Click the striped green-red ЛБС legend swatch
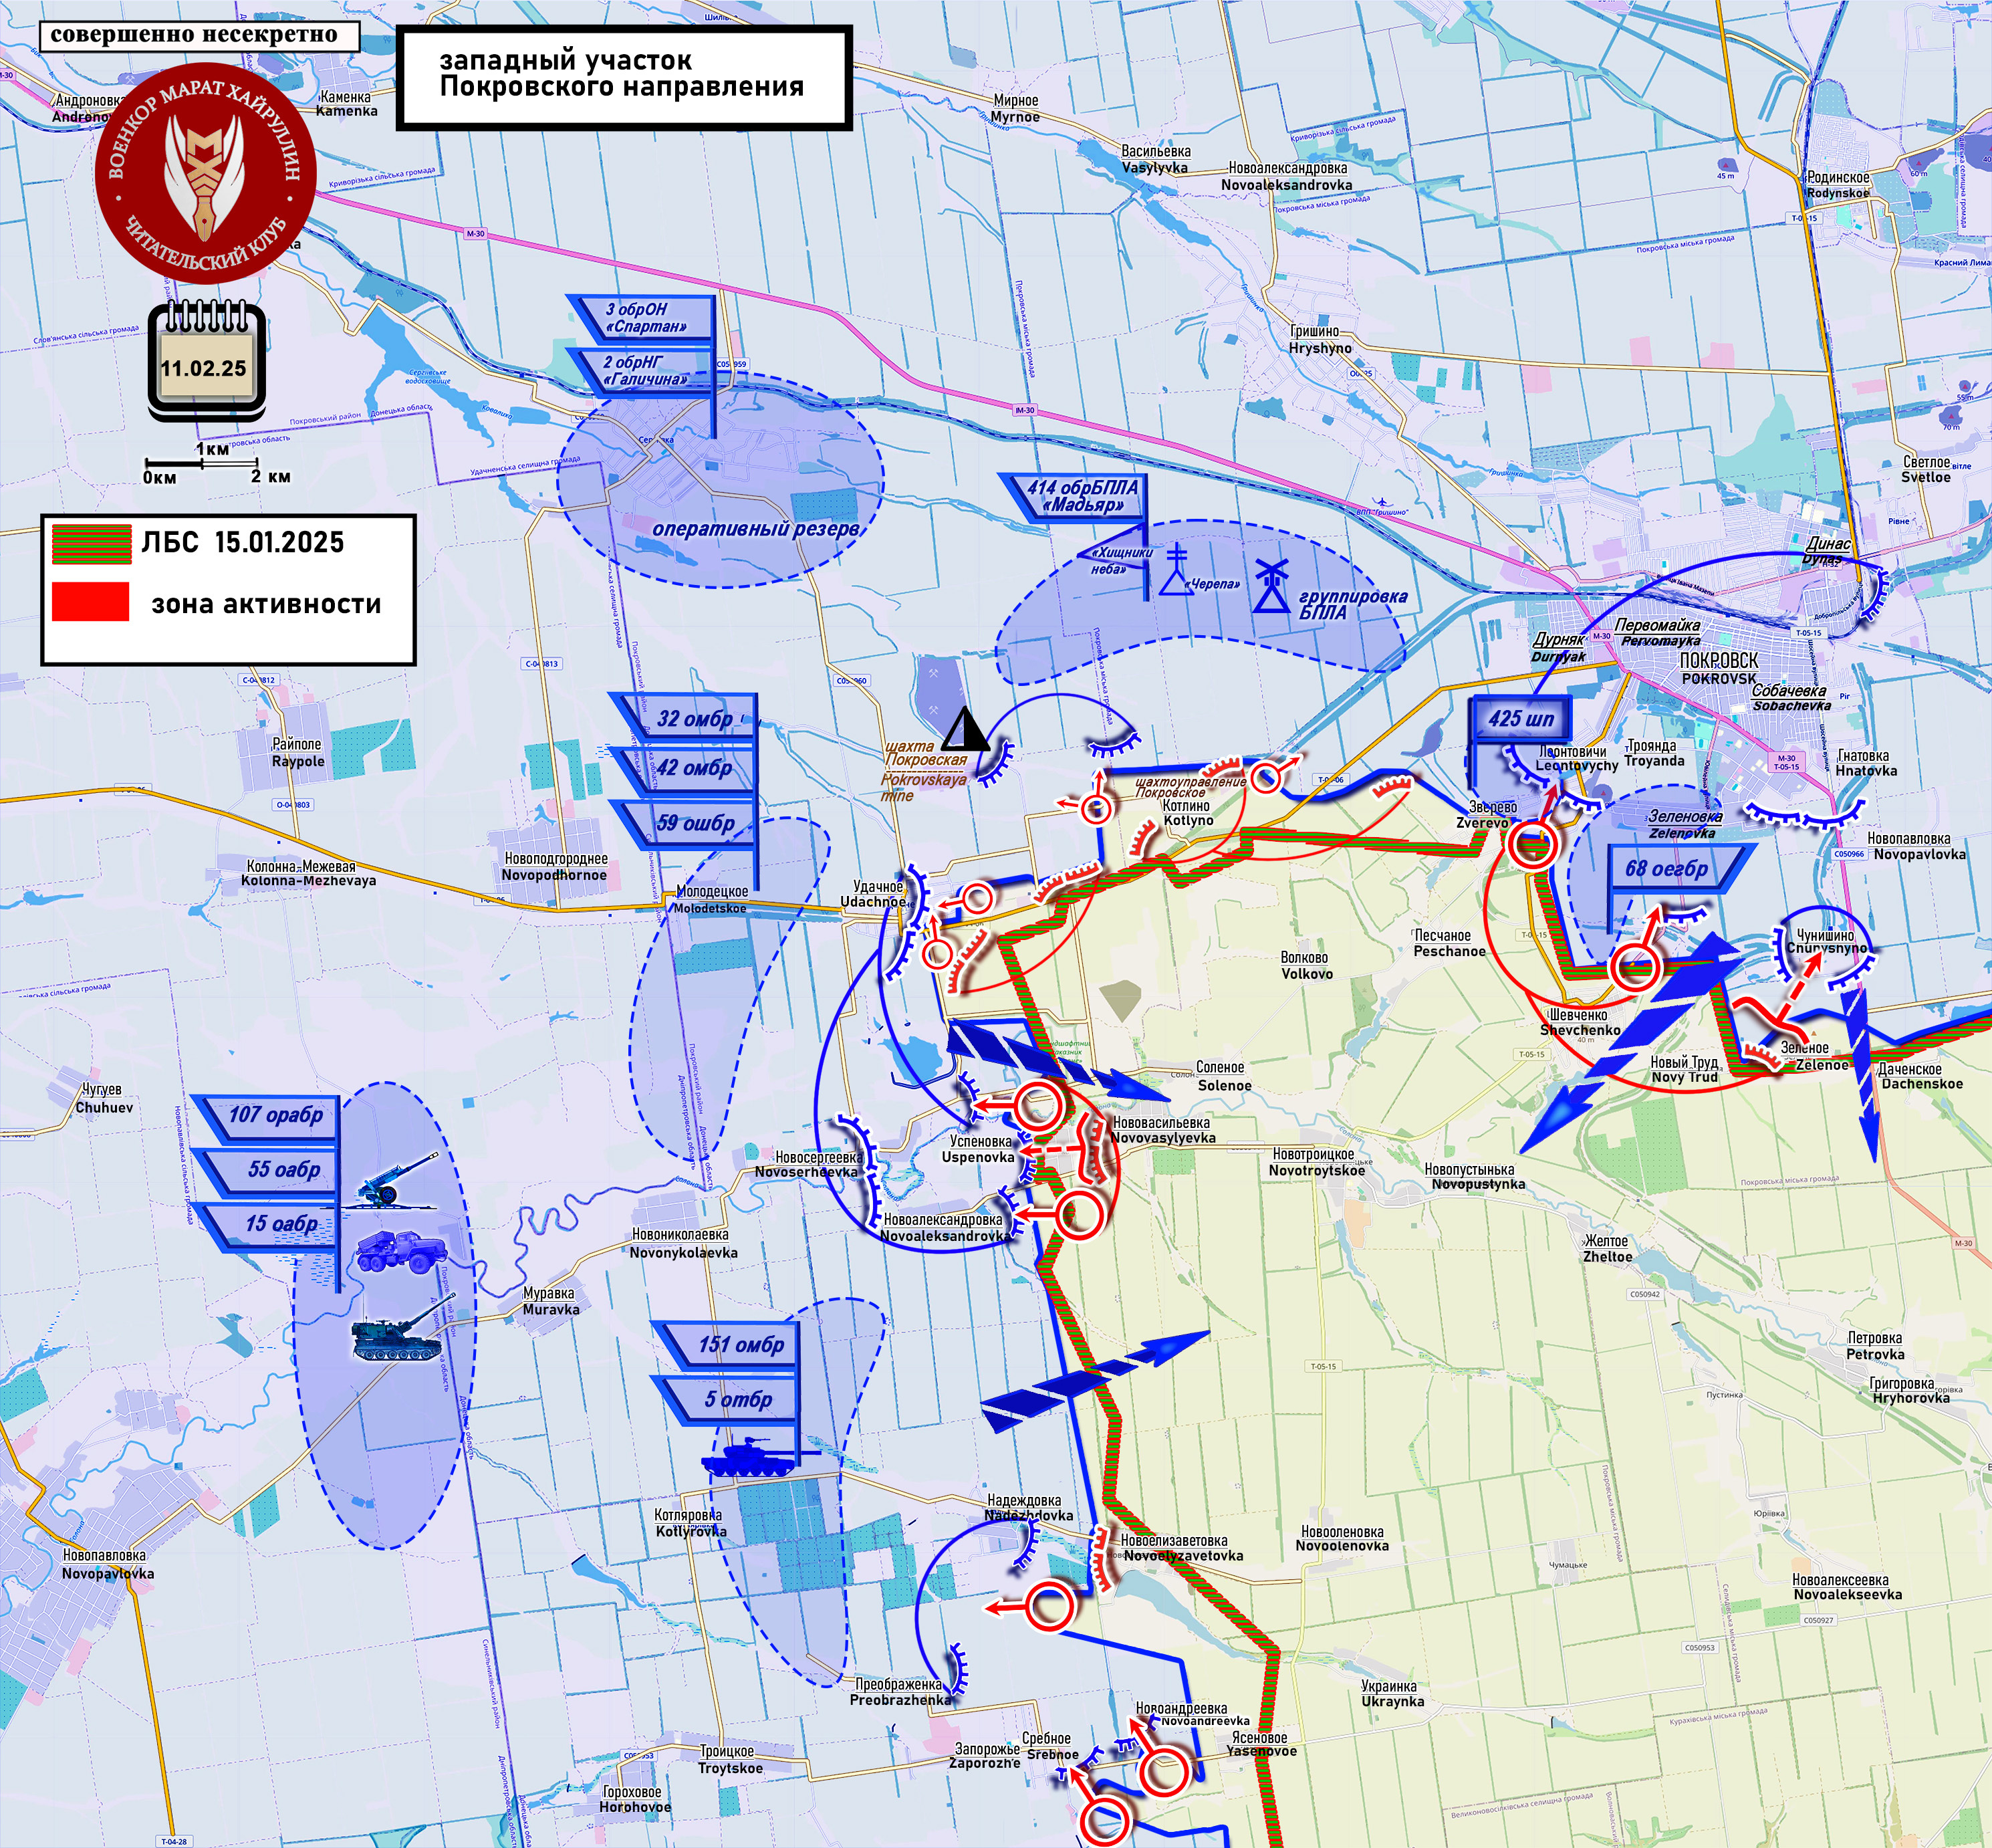 92,544
